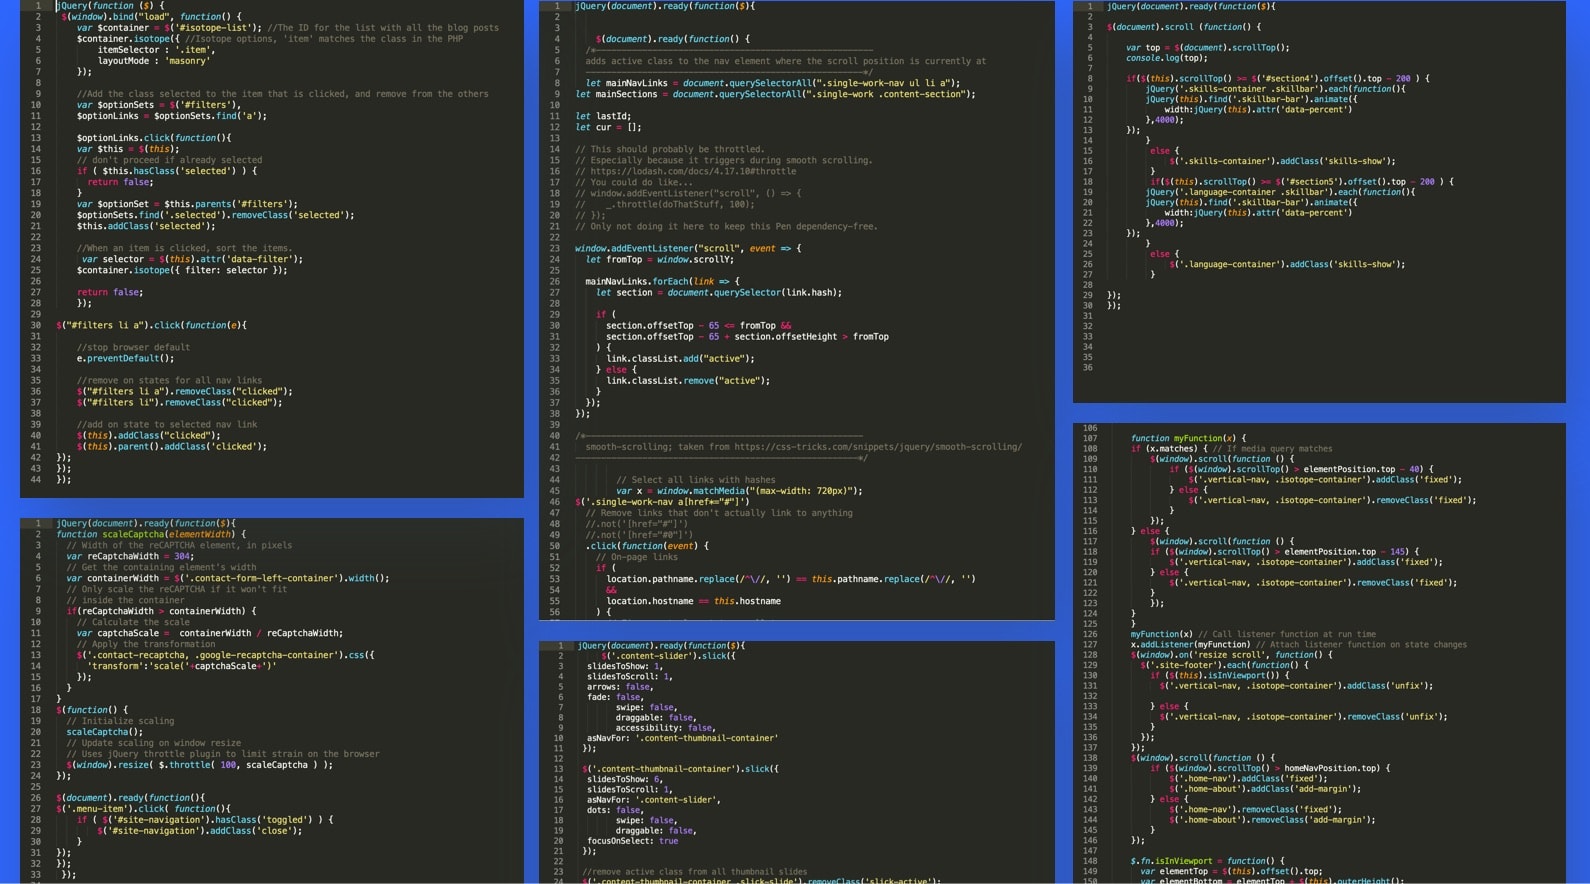Click the line "let cur = [];"

(608, 127)
